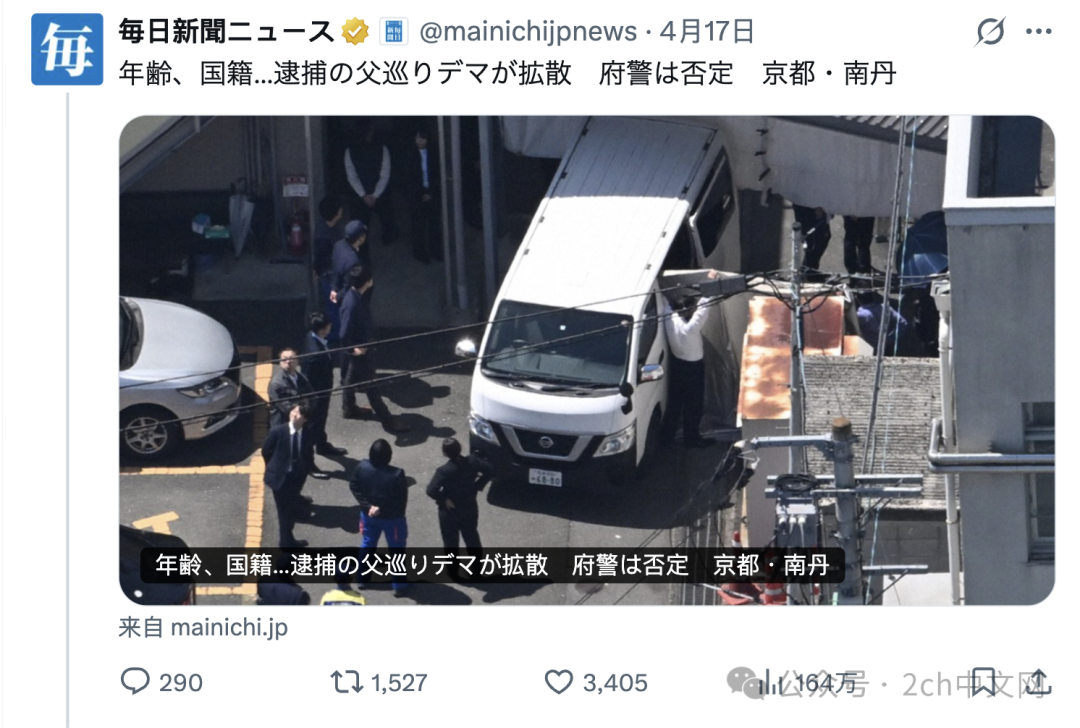The height and width of the screenshot is (728, 1080).
Task: Click the small blue affiliate badge icon
Action: pyautogui.click(x=394, y=32)
